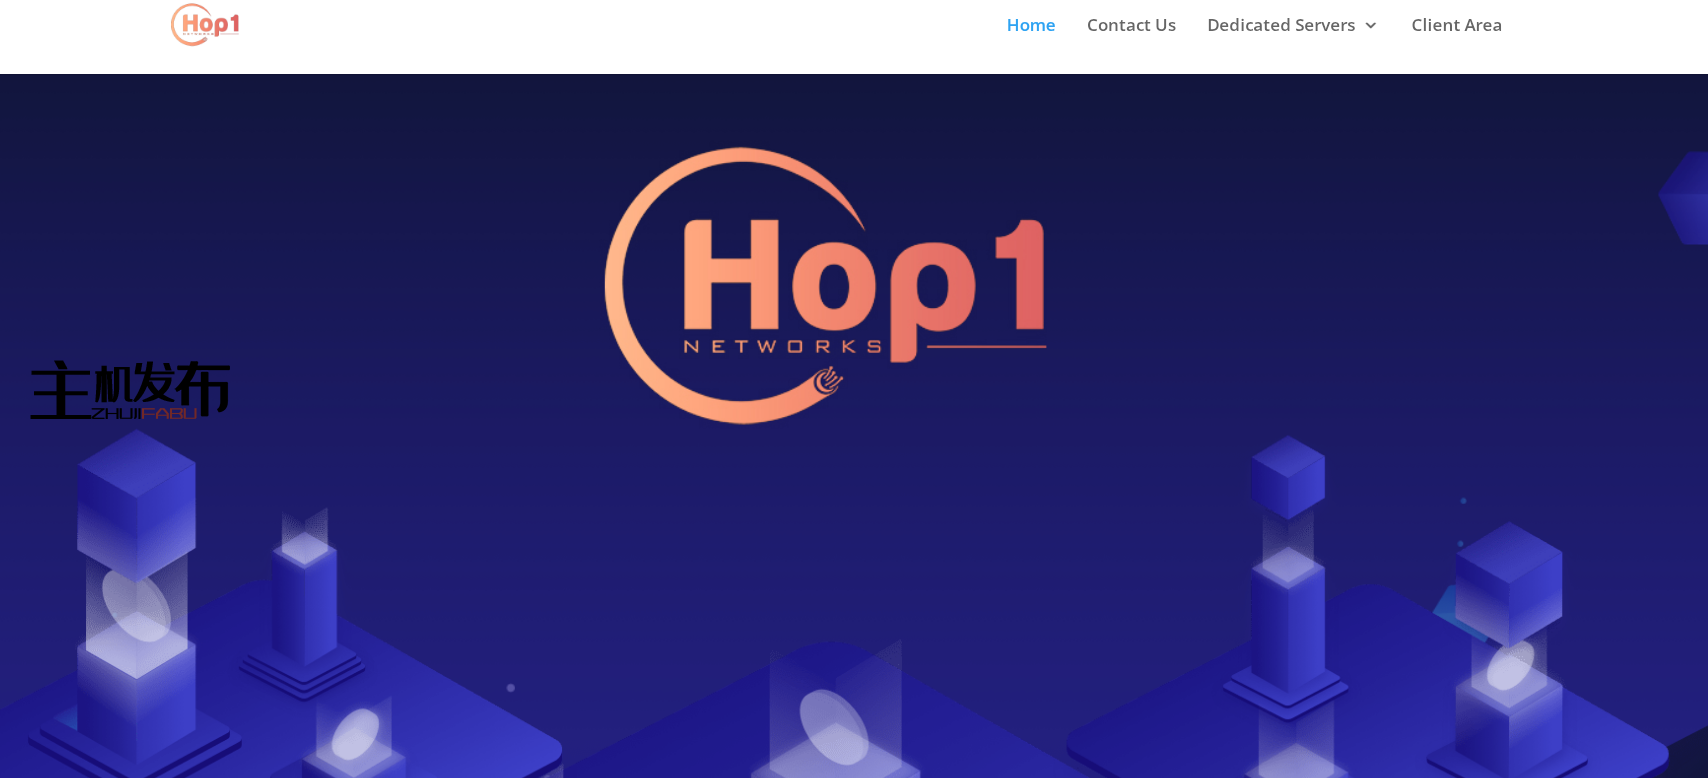The width and height of the screenshot is (1708, 778).
Task: Click the disc in center bottom glass box
Action: (x=834, y=728)
